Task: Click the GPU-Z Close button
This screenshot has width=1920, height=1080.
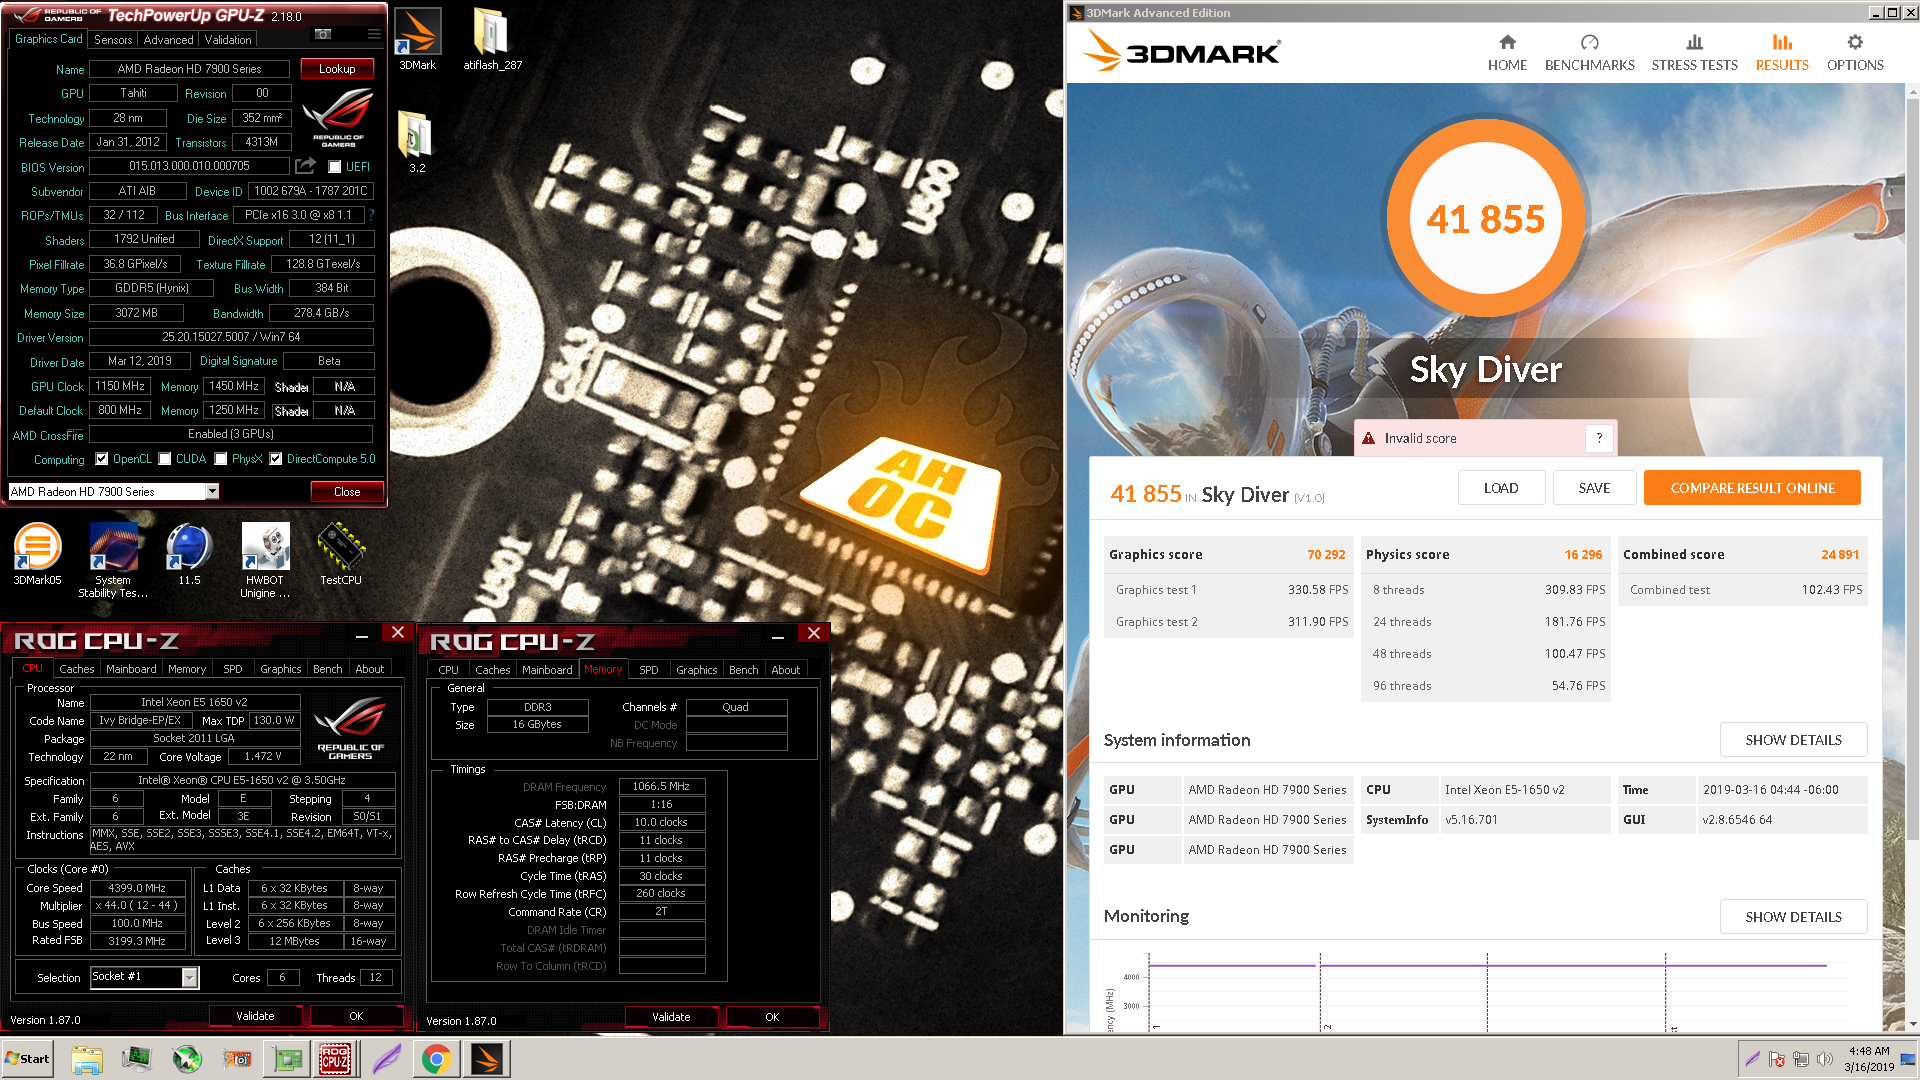Action: click(347, 491)
